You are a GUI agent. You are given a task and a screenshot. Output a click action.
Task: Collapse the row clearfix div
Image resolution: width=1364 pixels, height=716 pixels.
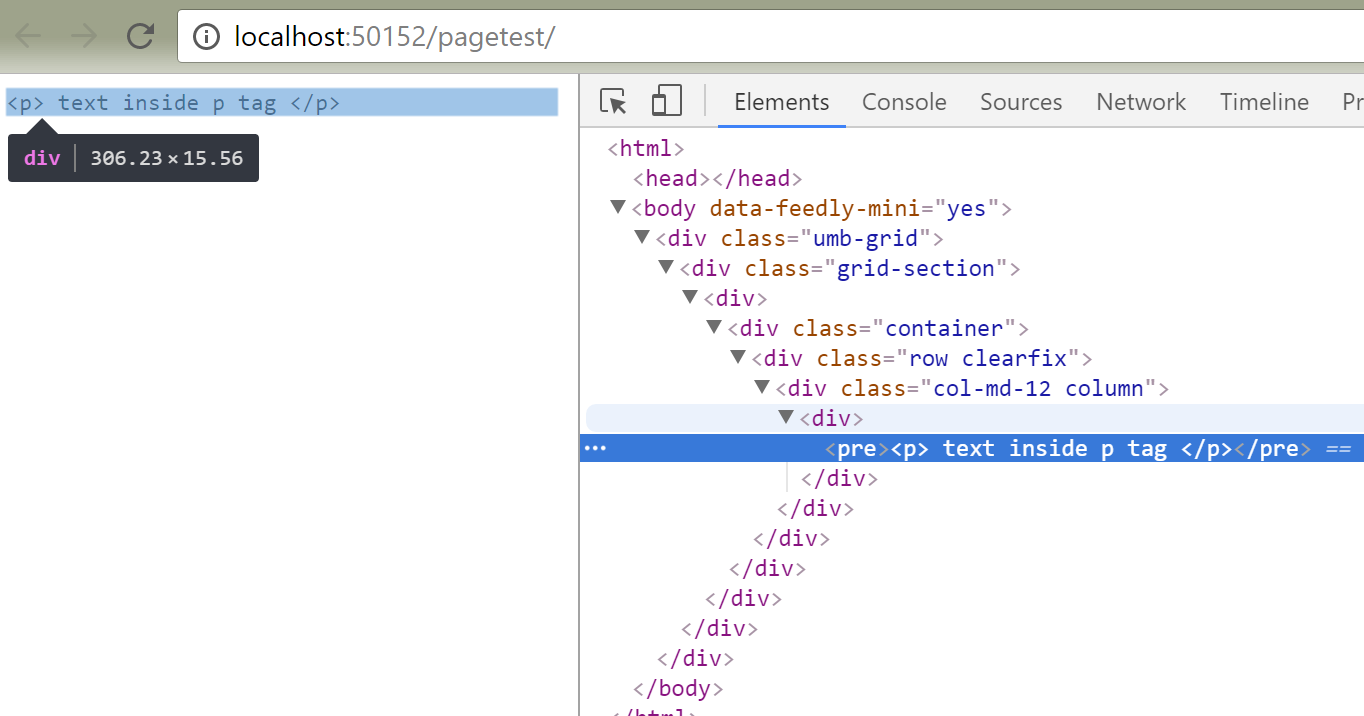[738, 358]
